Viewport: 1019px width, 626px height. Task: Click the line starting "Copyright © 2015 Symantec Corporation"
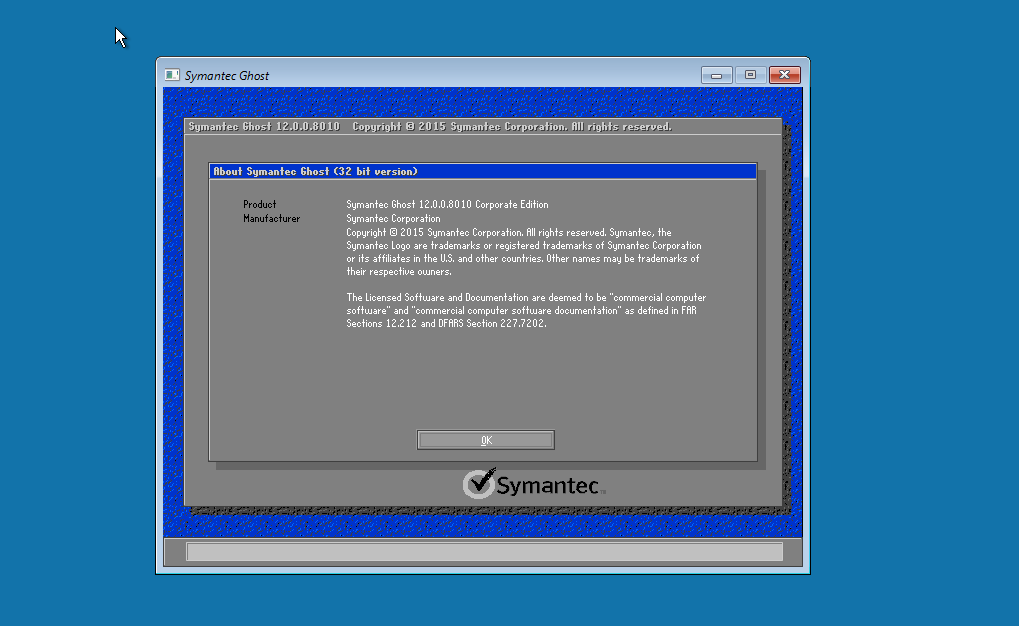[x=509, y=232]
